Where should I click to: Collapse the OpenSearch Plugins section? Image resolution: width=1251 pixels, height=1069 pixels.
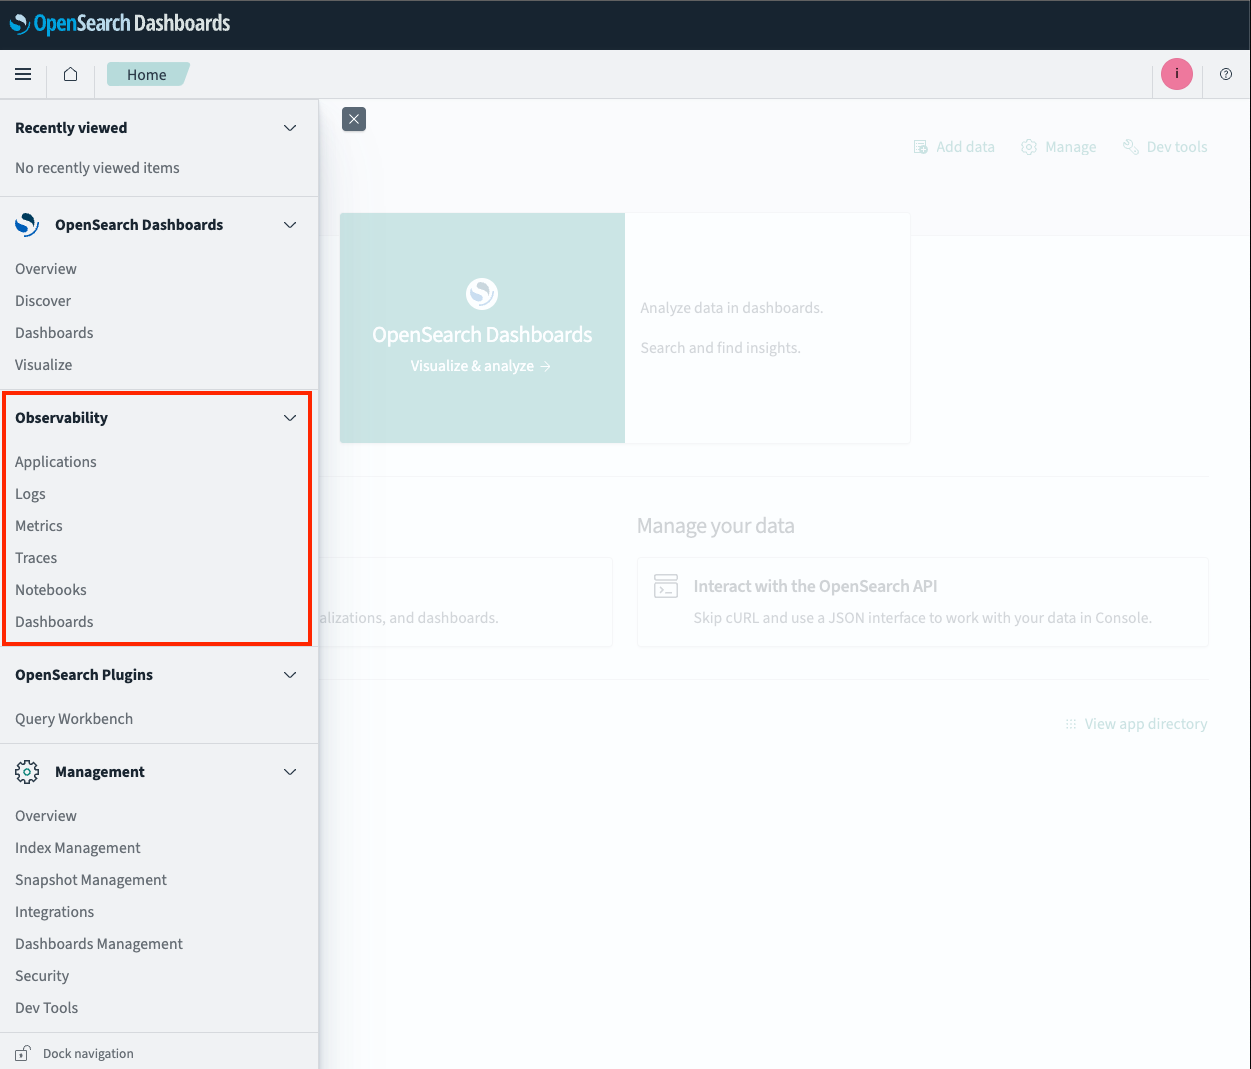290,675
